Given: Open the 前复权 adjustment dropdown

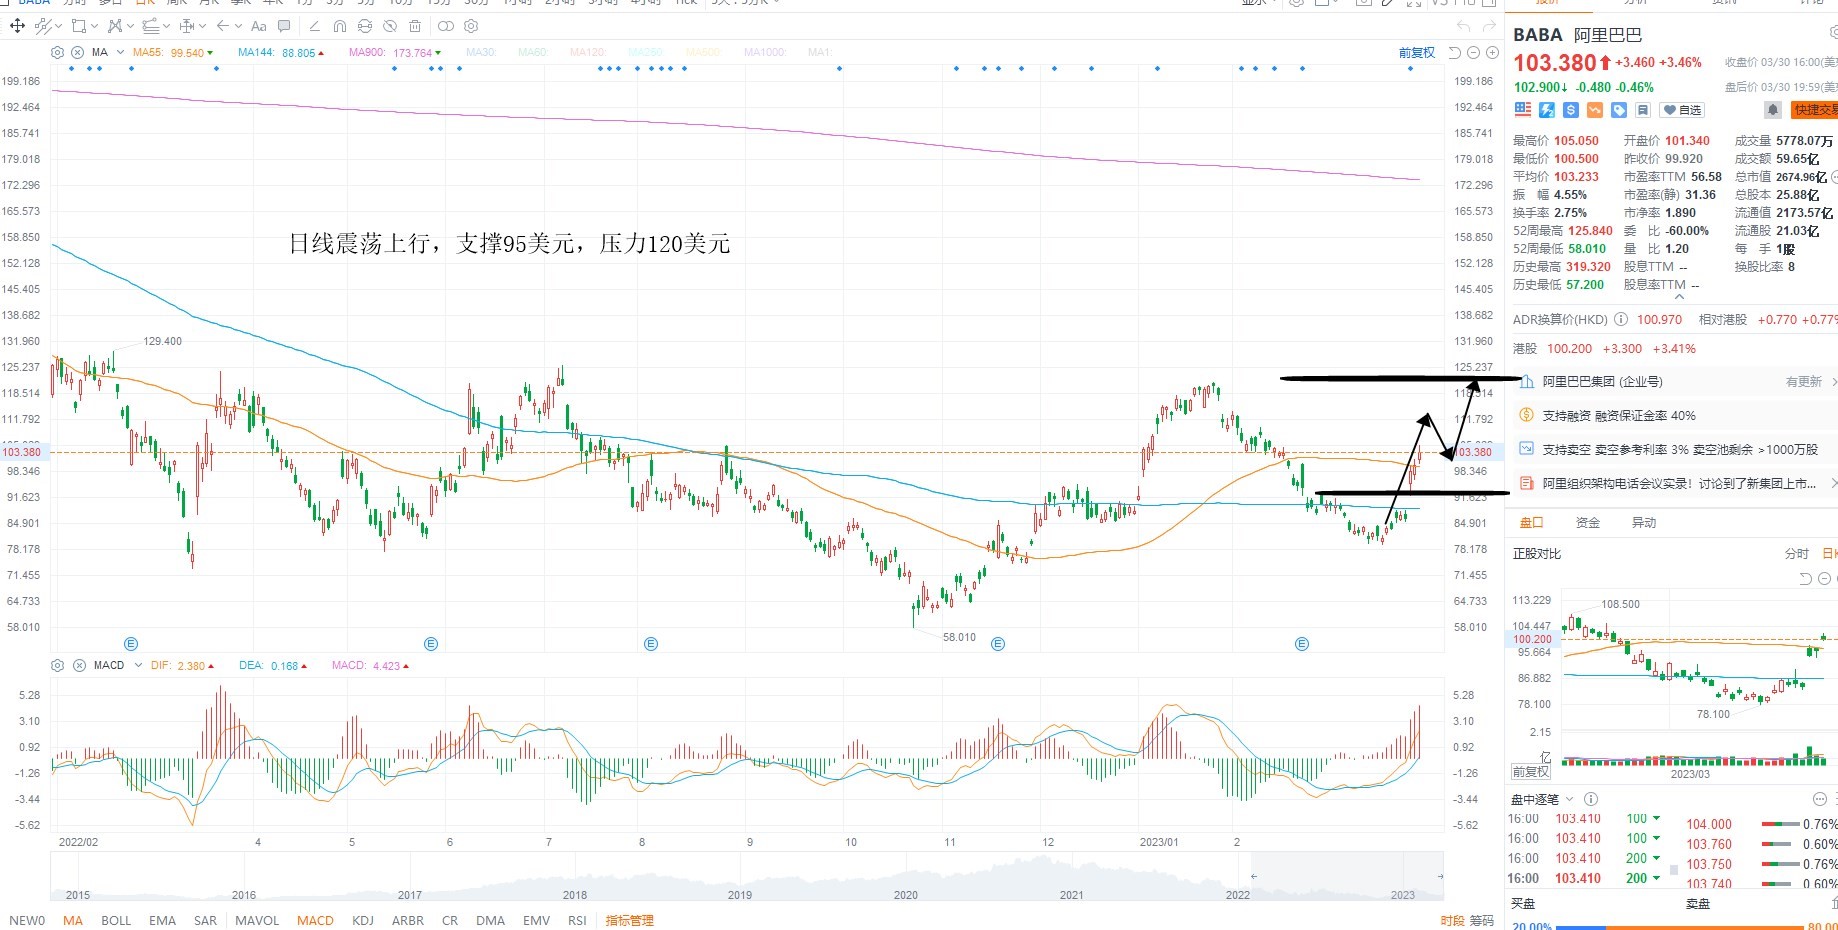Looking at the screenshot, I should 1416,53.
